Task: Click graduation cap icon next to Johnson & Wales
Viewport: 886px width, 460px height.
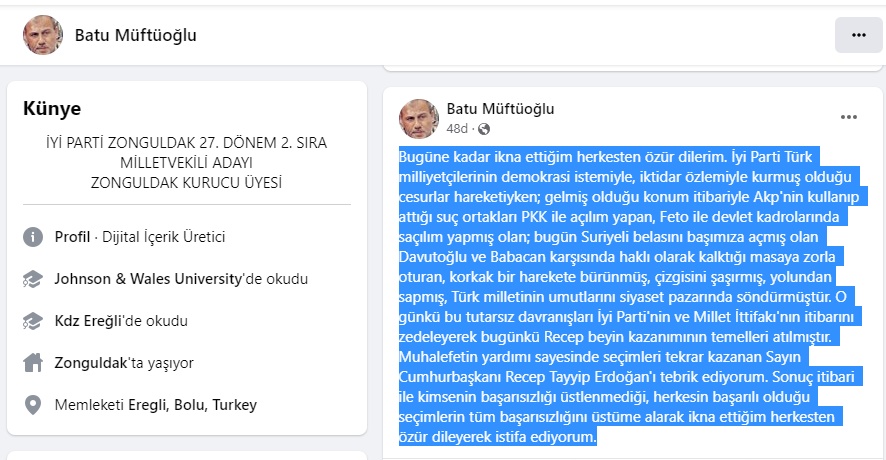Action: pyautogui.click(x=33, y=279)
